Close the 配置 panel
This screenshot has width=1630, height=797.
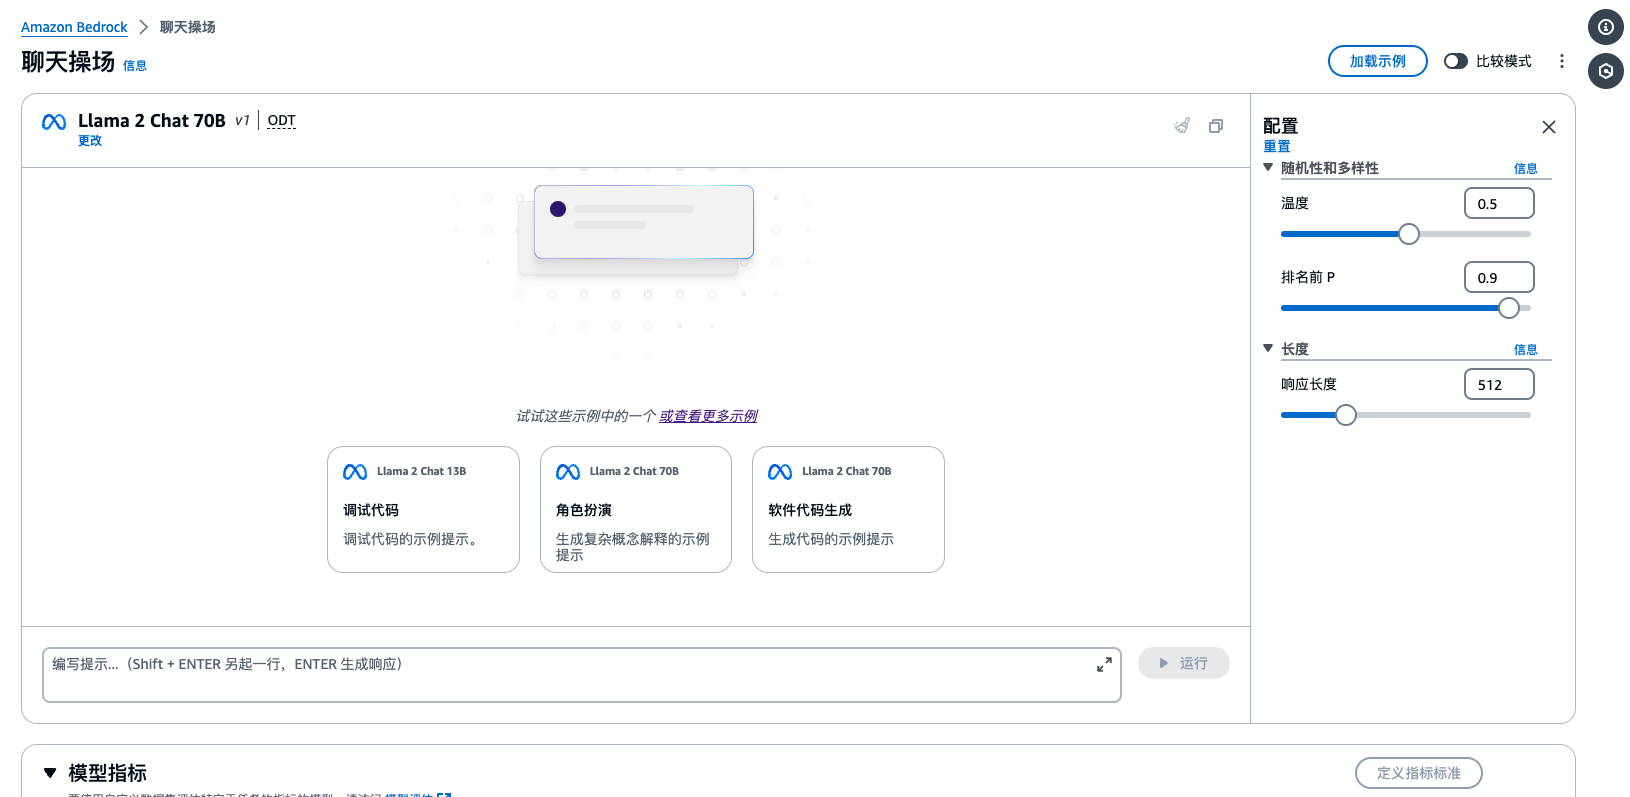[1549, 127]
